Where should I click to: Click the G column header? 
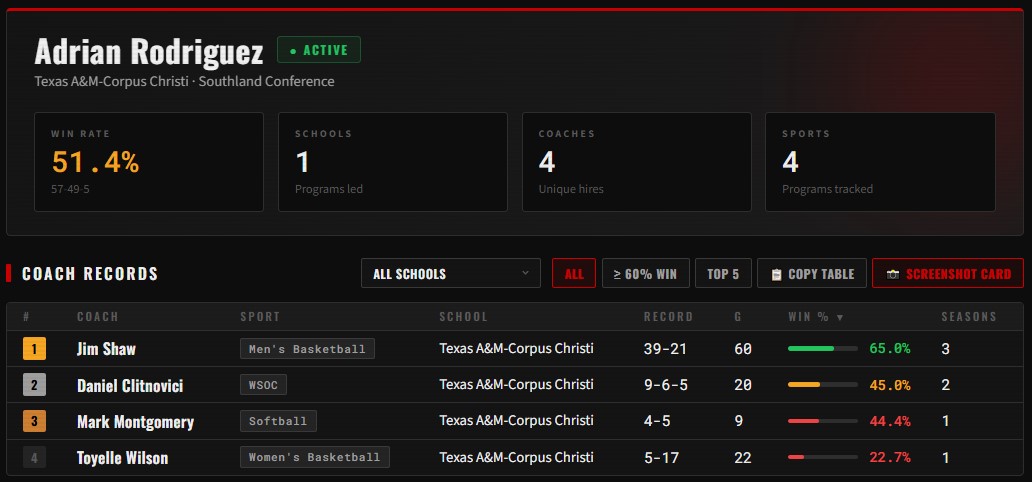click(x=738, y=317)
